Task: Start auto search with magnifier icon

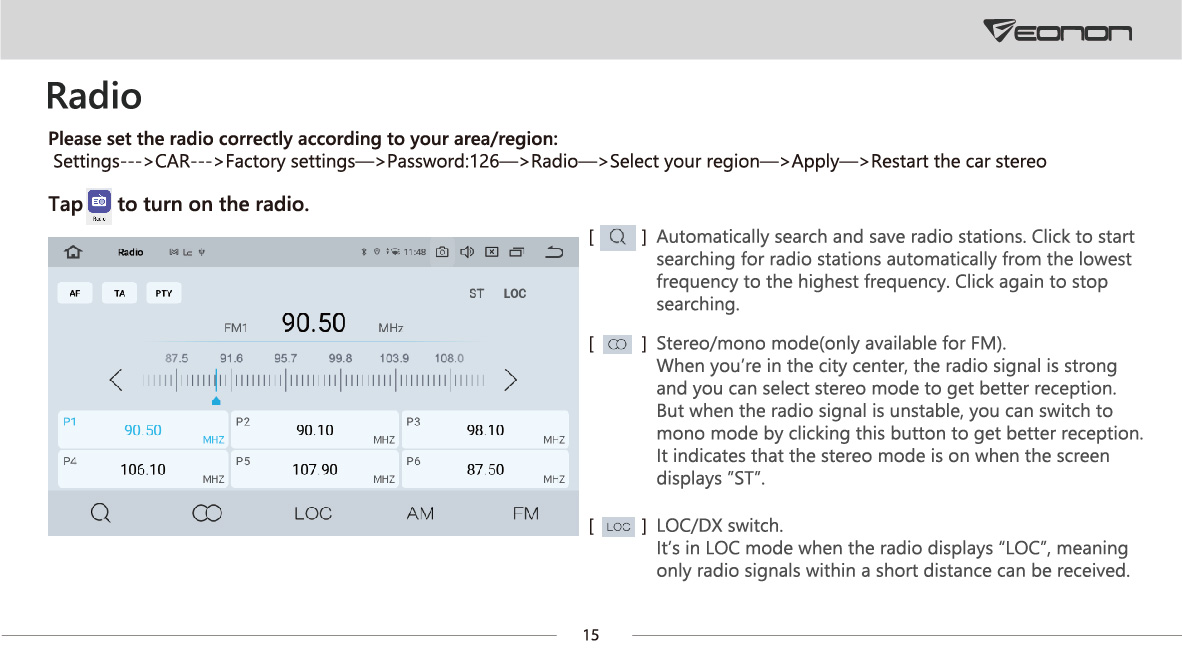Action: 100,514
